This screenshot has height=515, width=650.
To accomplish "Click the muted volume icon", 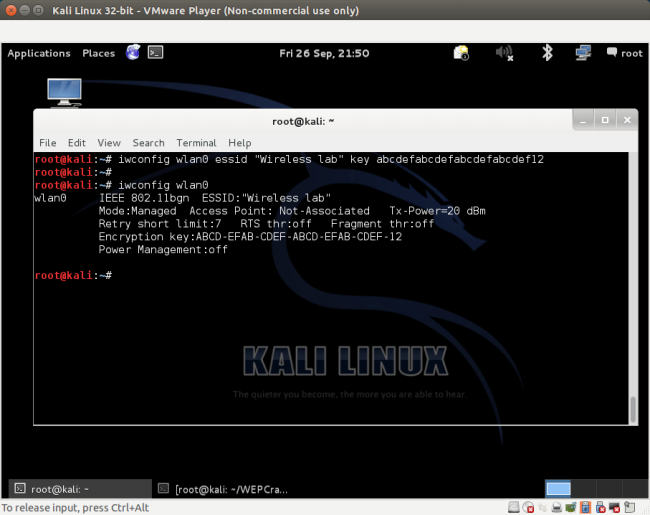I will (504, 53).
